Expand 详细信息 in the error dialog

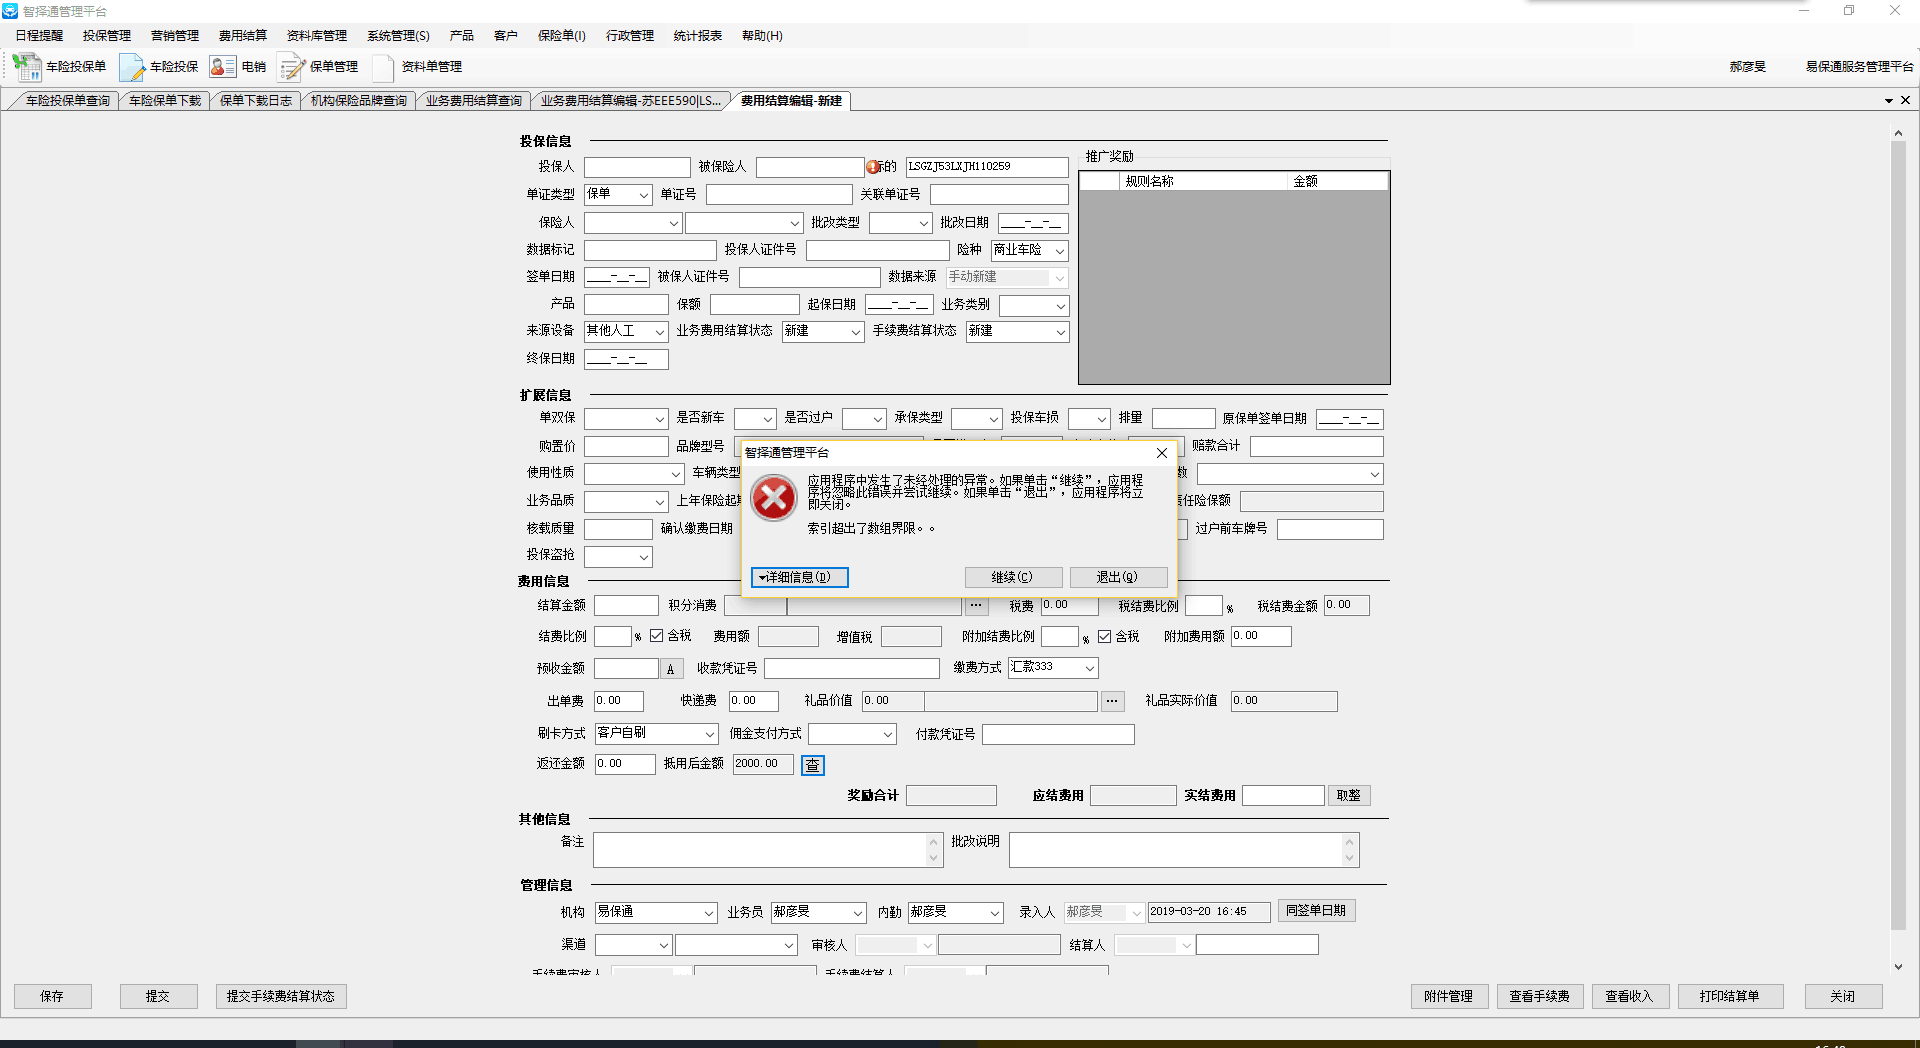[799, 577]
